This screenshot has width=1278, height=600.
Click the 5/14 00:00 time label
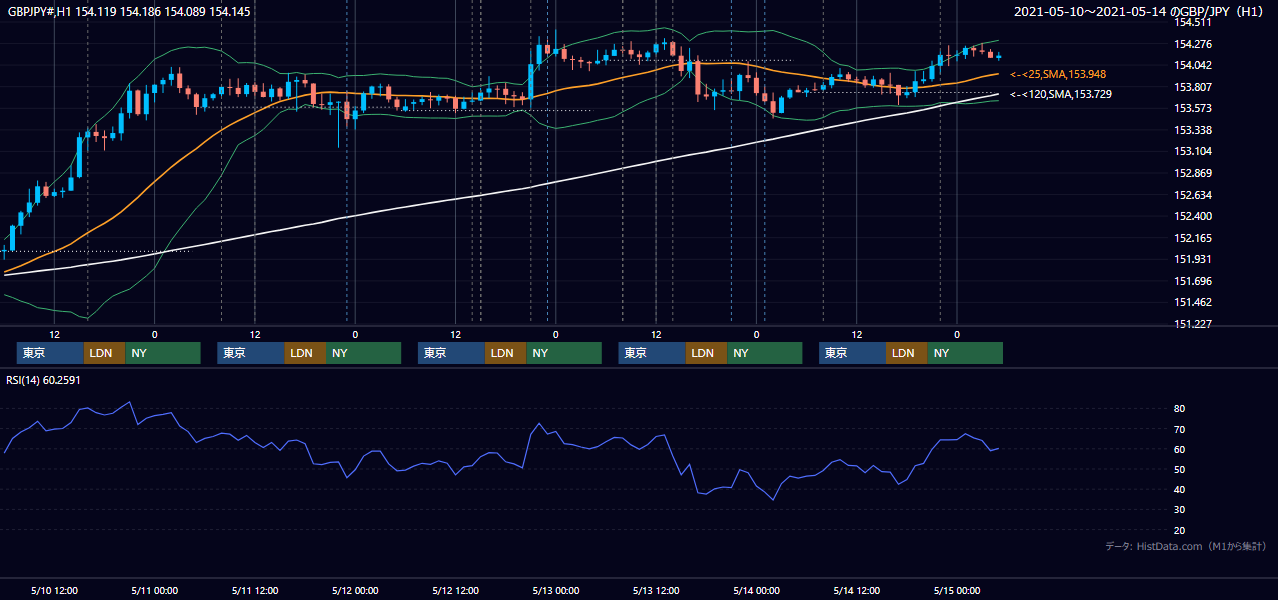point(756,591)
